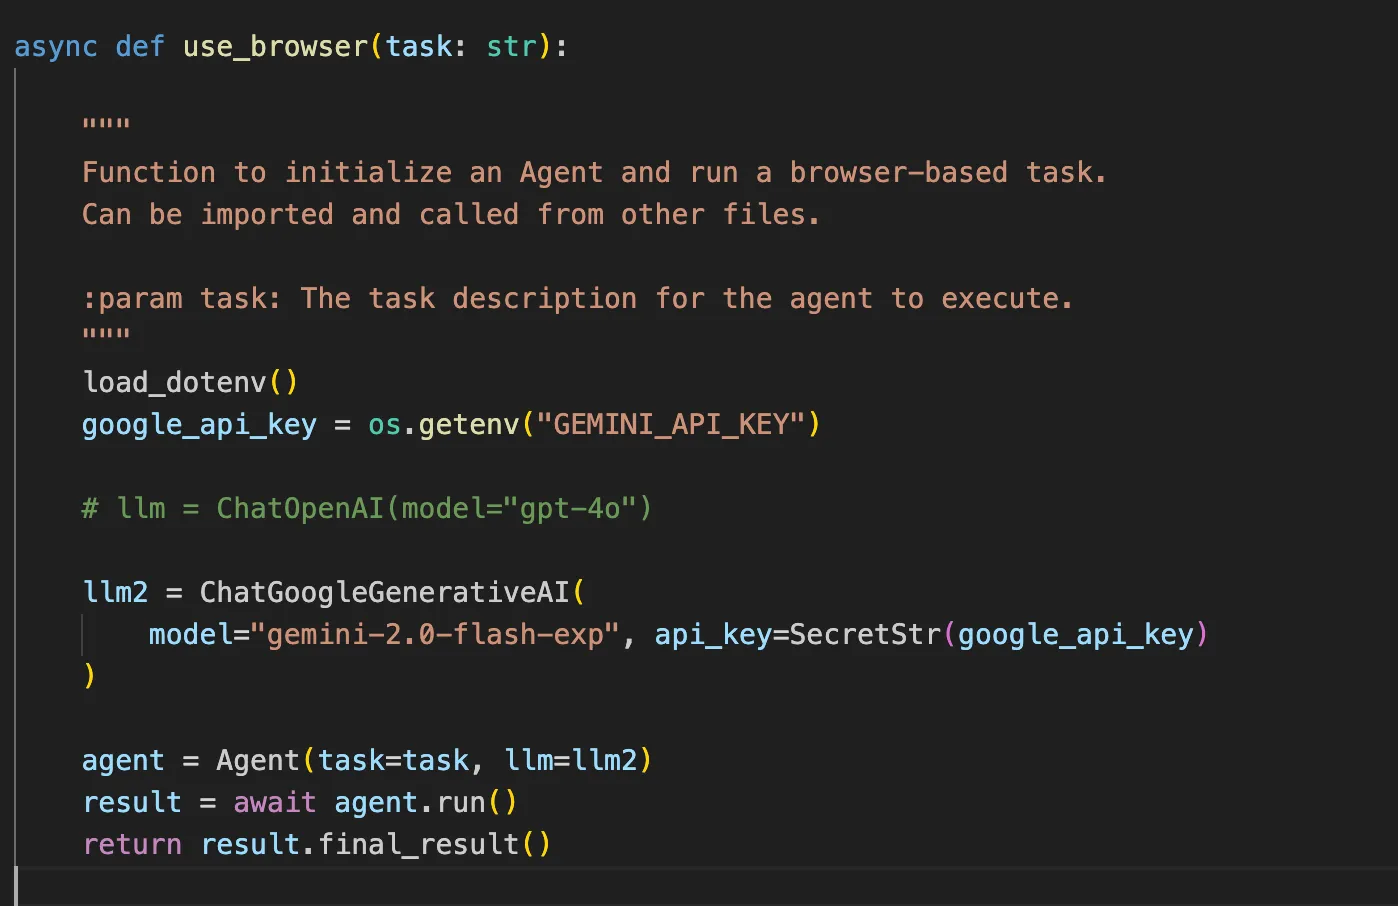Viewport: 1398px width, 906px height.
Task: Click the "gemini-2.0-flash-exp" model string
Action: click(x=435, y=634)
